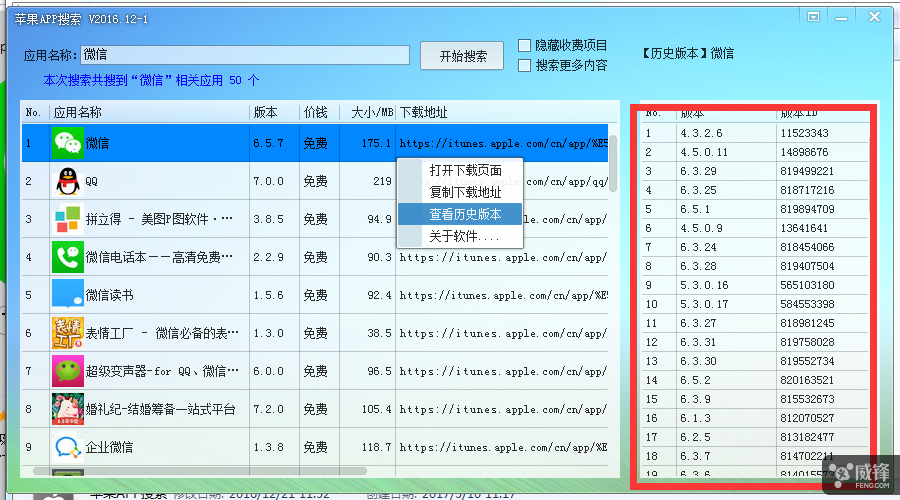Click version ID 819758028
Screen dimensions: 900x500
(807, 342)
